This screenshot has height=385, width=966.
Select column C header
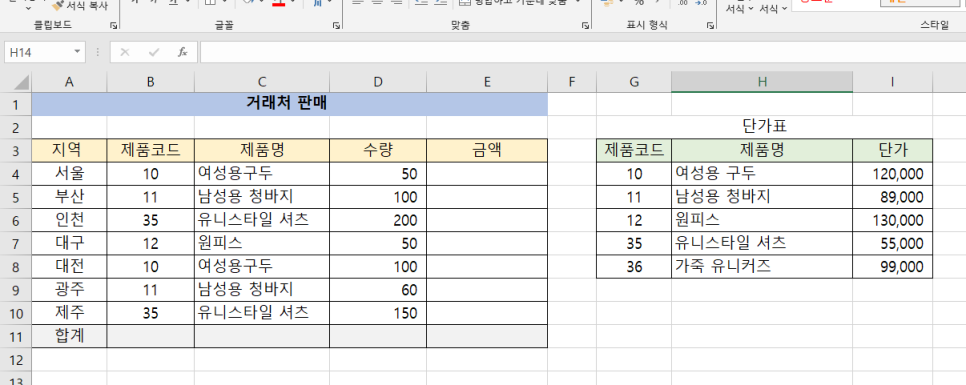point(262,82)
